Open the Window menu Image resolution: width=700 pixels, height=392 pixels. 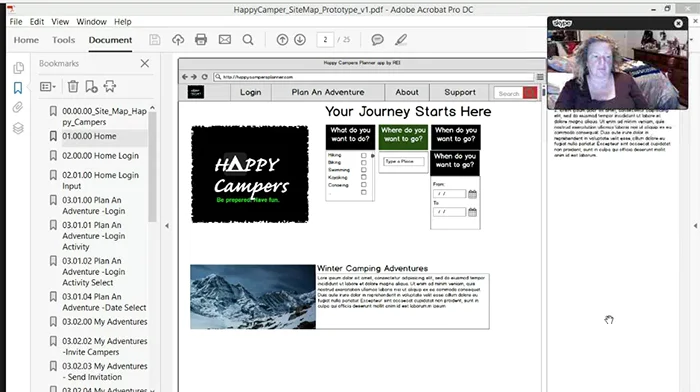coord(91,21)
